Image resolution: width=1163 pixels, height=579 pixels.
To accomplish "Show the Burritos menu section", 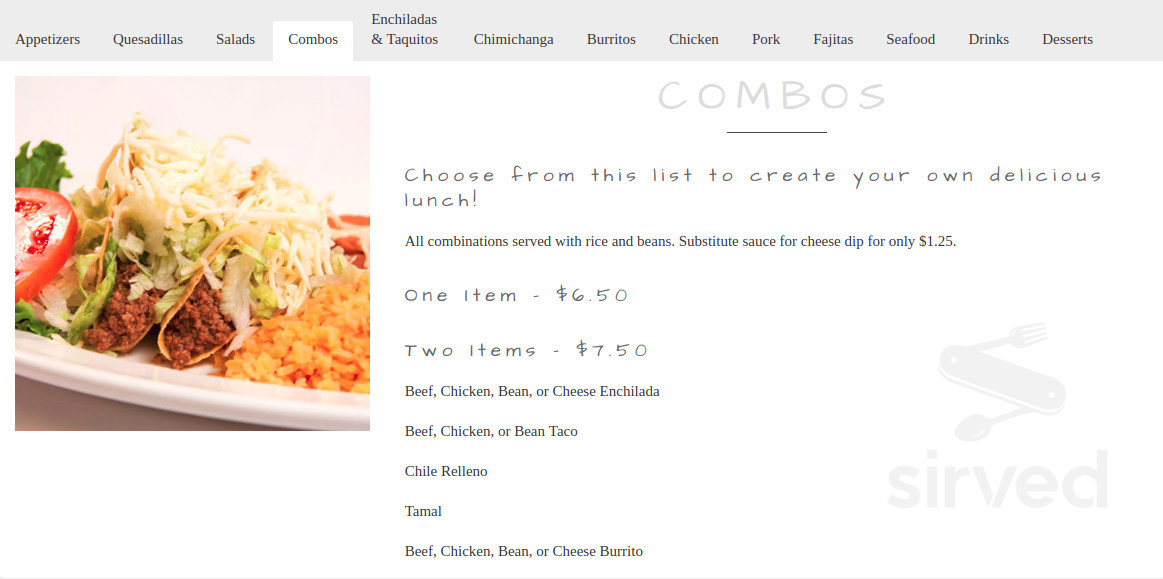I will coord(611,40).
